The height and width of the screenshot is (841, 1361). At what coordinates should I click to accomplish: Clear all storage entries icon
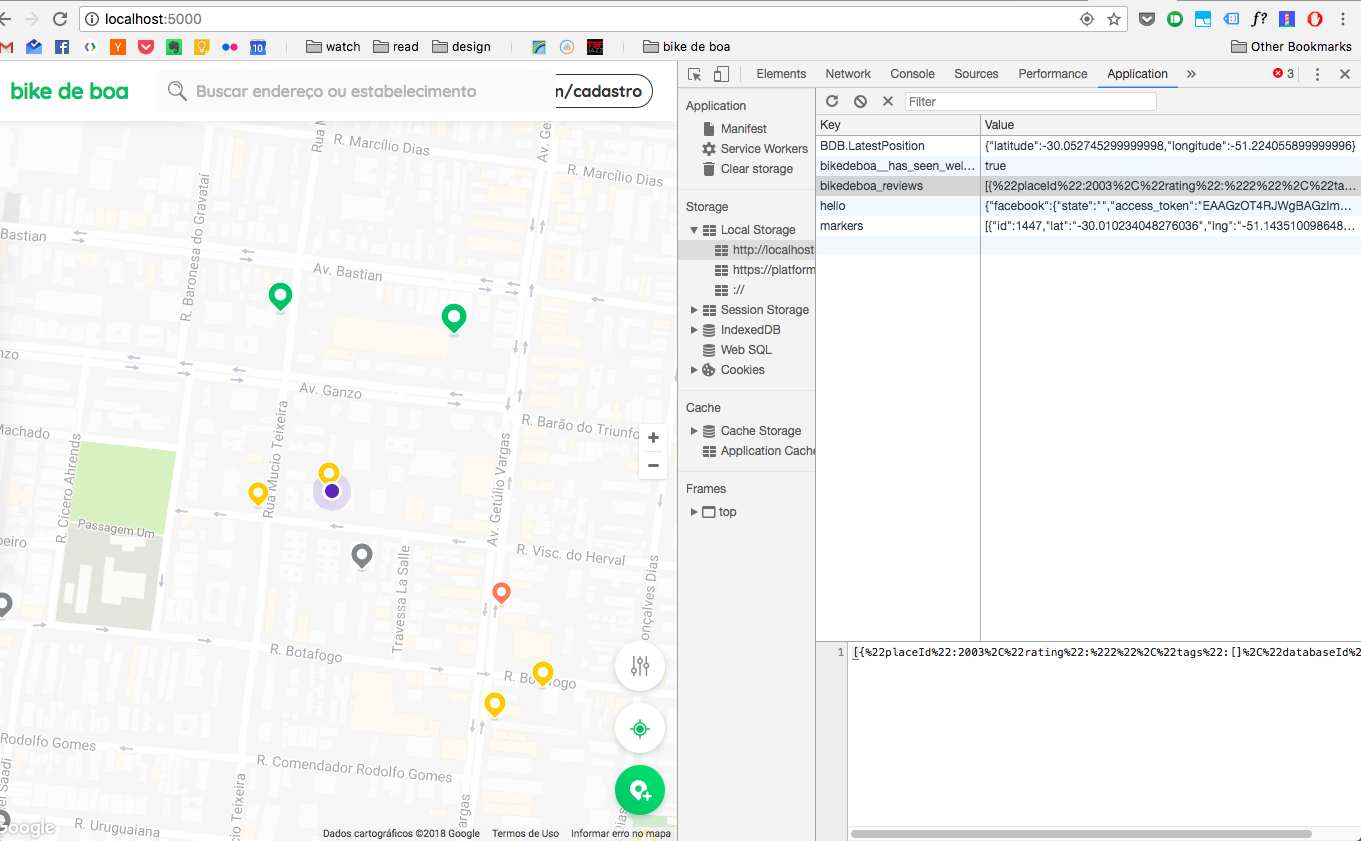click(x=860, y=101)
